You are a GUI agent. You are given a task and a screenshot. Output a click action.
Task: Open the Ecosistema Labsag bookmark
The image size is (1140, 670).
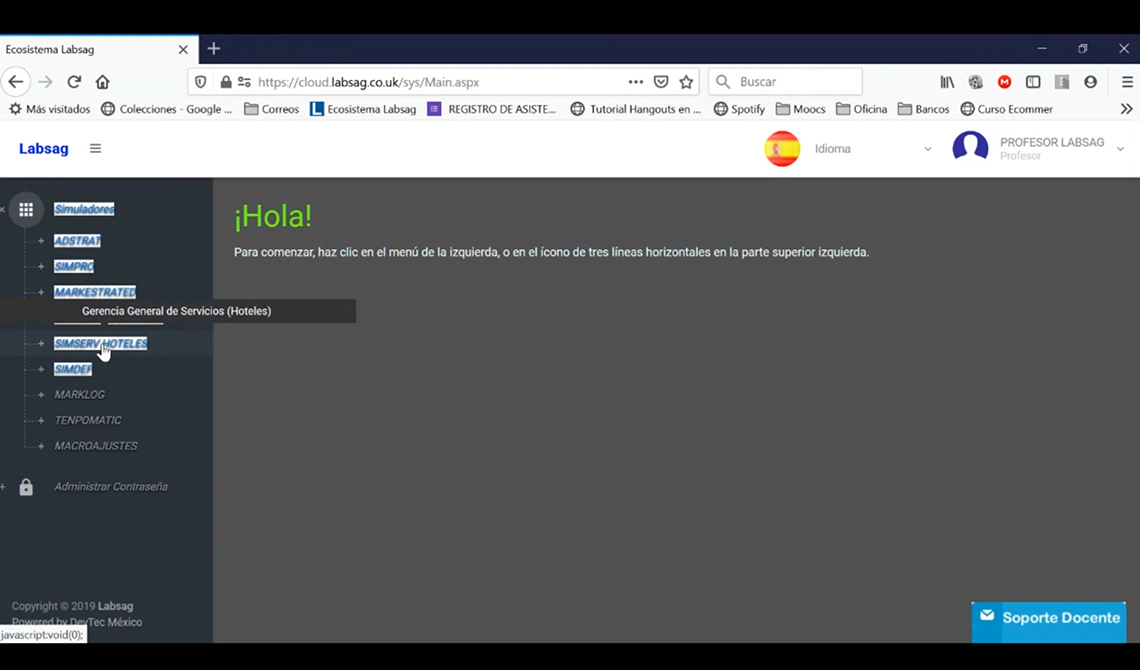point(363,109)
